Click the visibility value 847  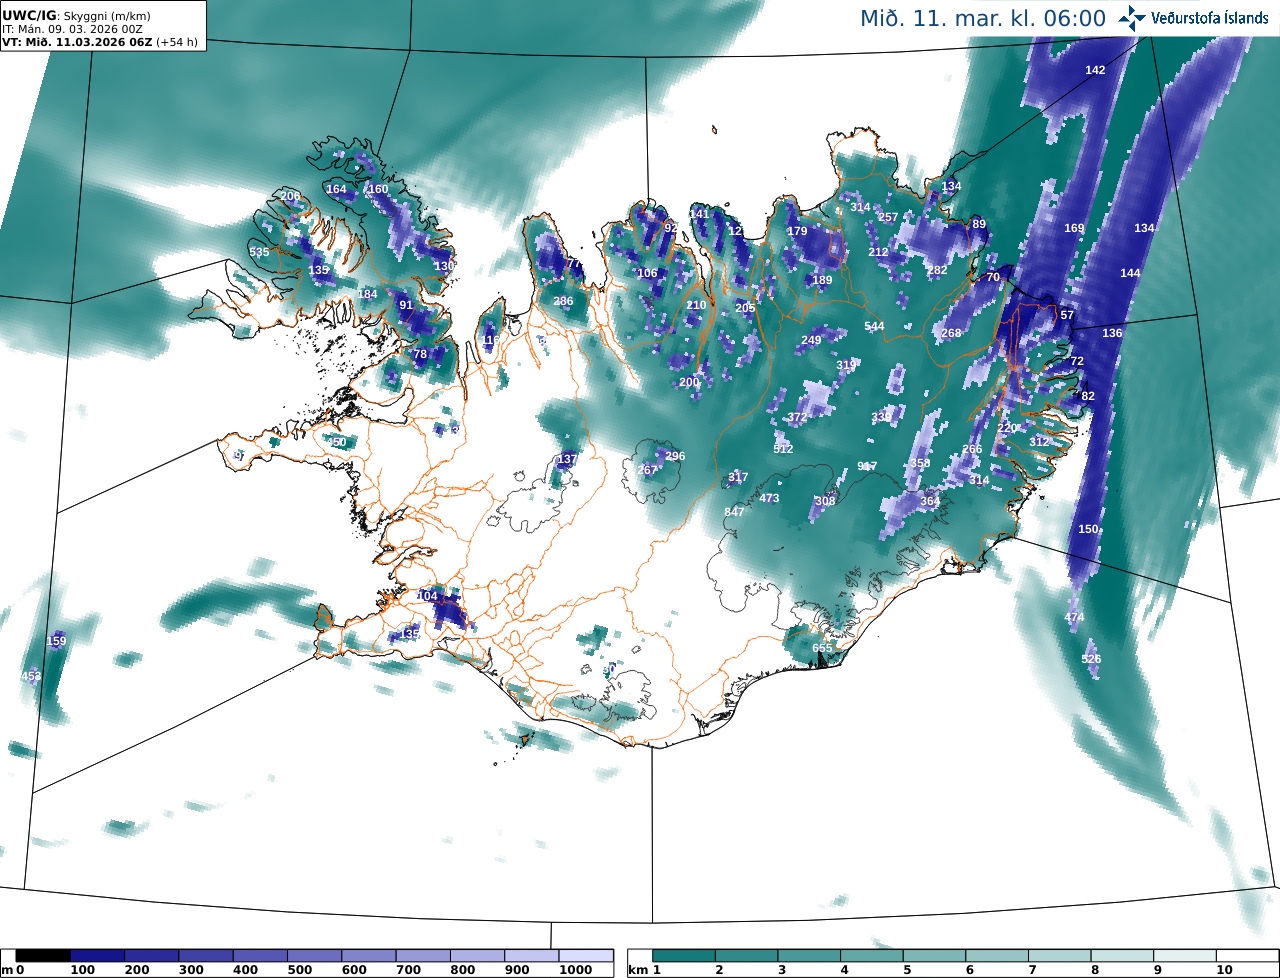click(734, 512)
